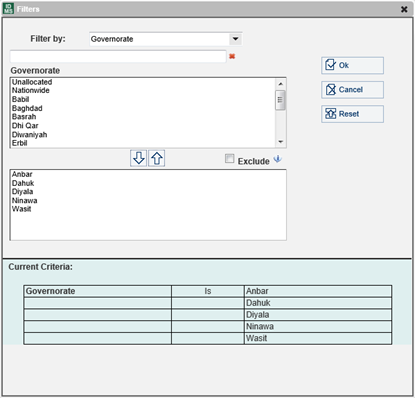This screenshot has width=415, height=398.
Task: Confirm filters with the Ok button
Action: pos(352,65)
